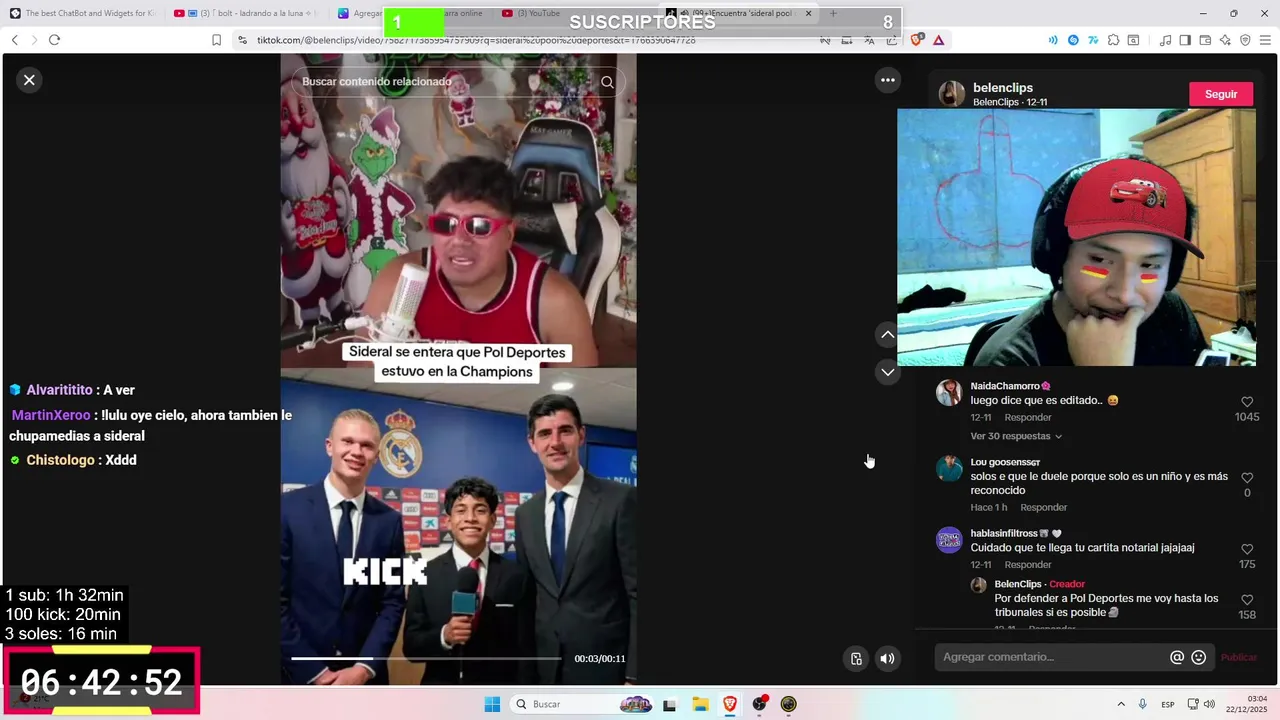The height and width of the screenshot is (720, 1280).
Task: Click the tiktok.com address bar
Action: [476, 40]
